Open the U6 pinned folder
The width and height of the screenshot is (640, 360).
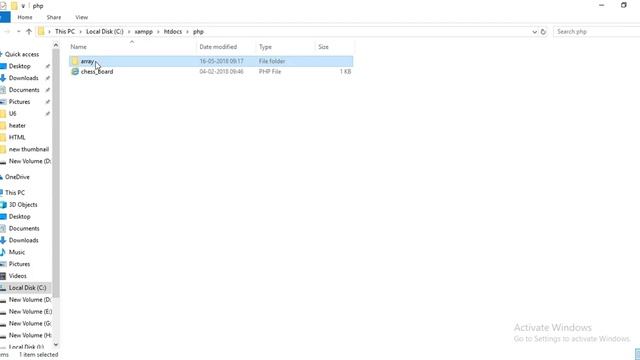tap(12, 113)
